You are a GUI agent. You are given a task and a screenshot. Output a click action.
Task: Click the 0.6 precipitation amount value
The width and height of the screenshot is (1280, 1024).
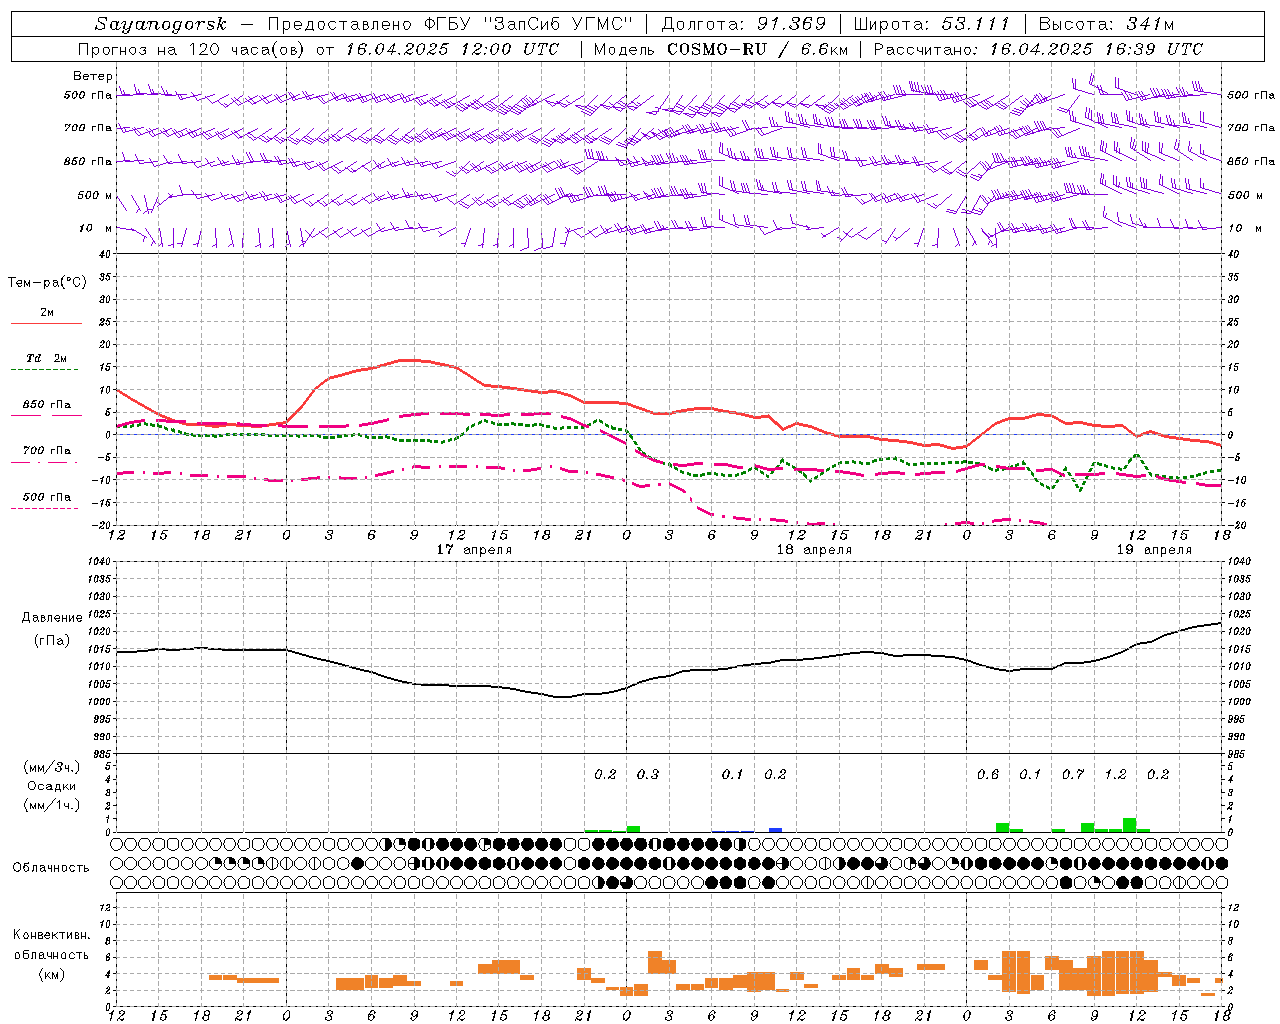tap(988, 774)
